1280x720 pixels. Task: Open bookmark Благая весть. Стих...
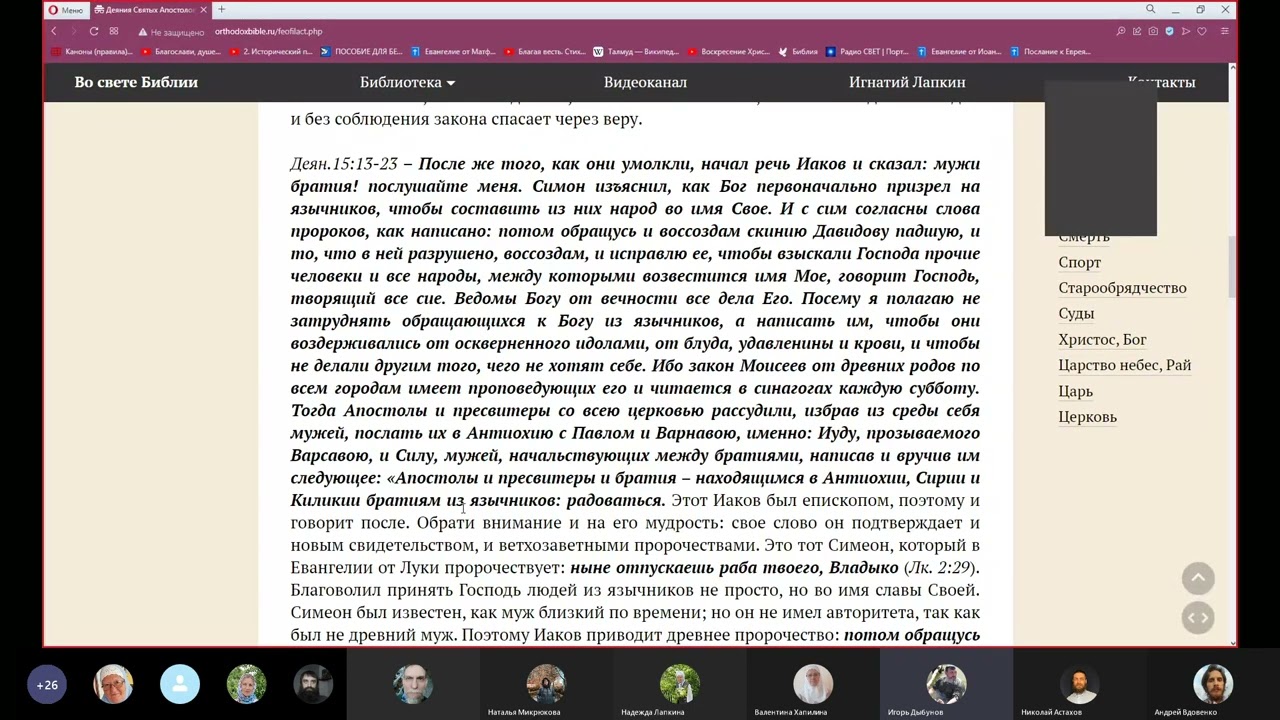(544, 51)
